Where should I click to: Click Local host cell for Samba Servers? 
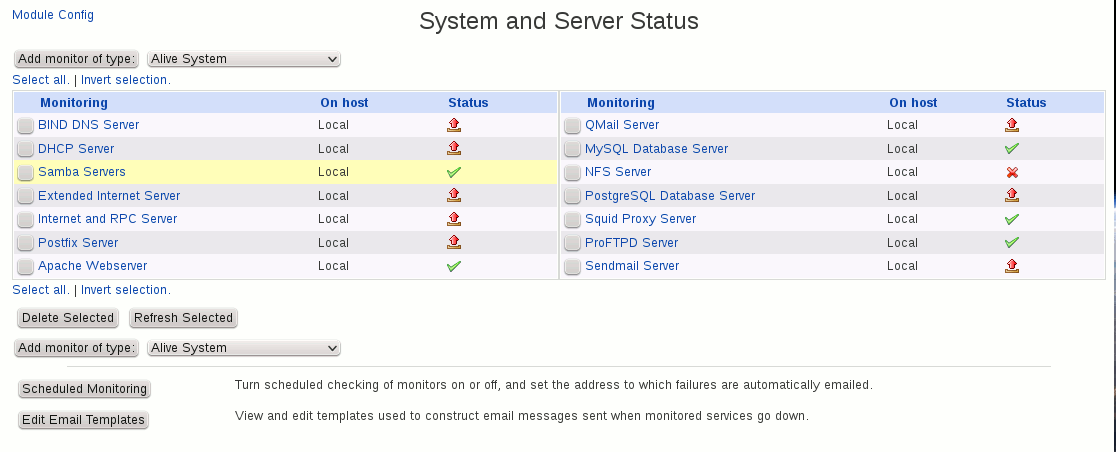tap(333, 172)
